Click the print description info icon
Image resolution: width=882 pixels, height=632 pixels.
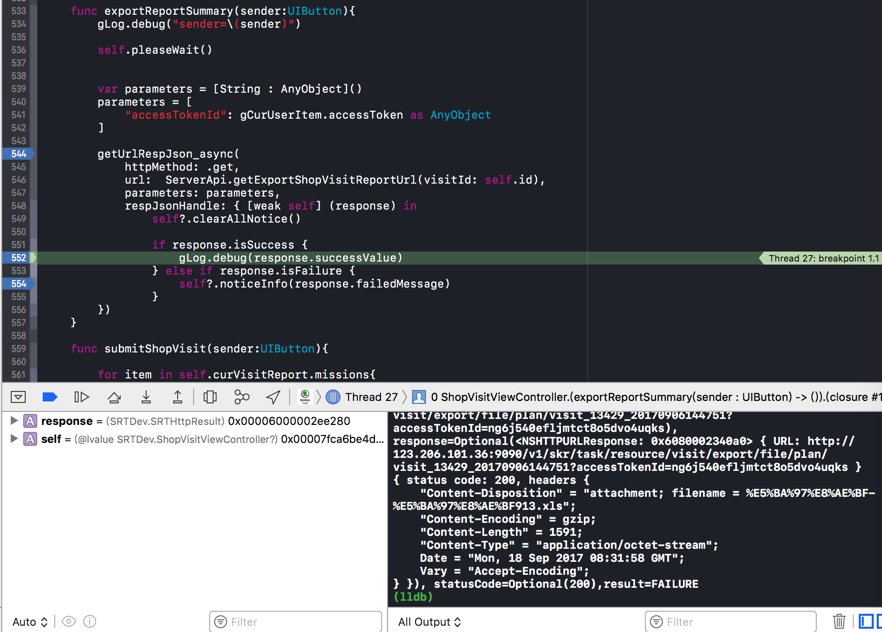click(x=89, y=621)
